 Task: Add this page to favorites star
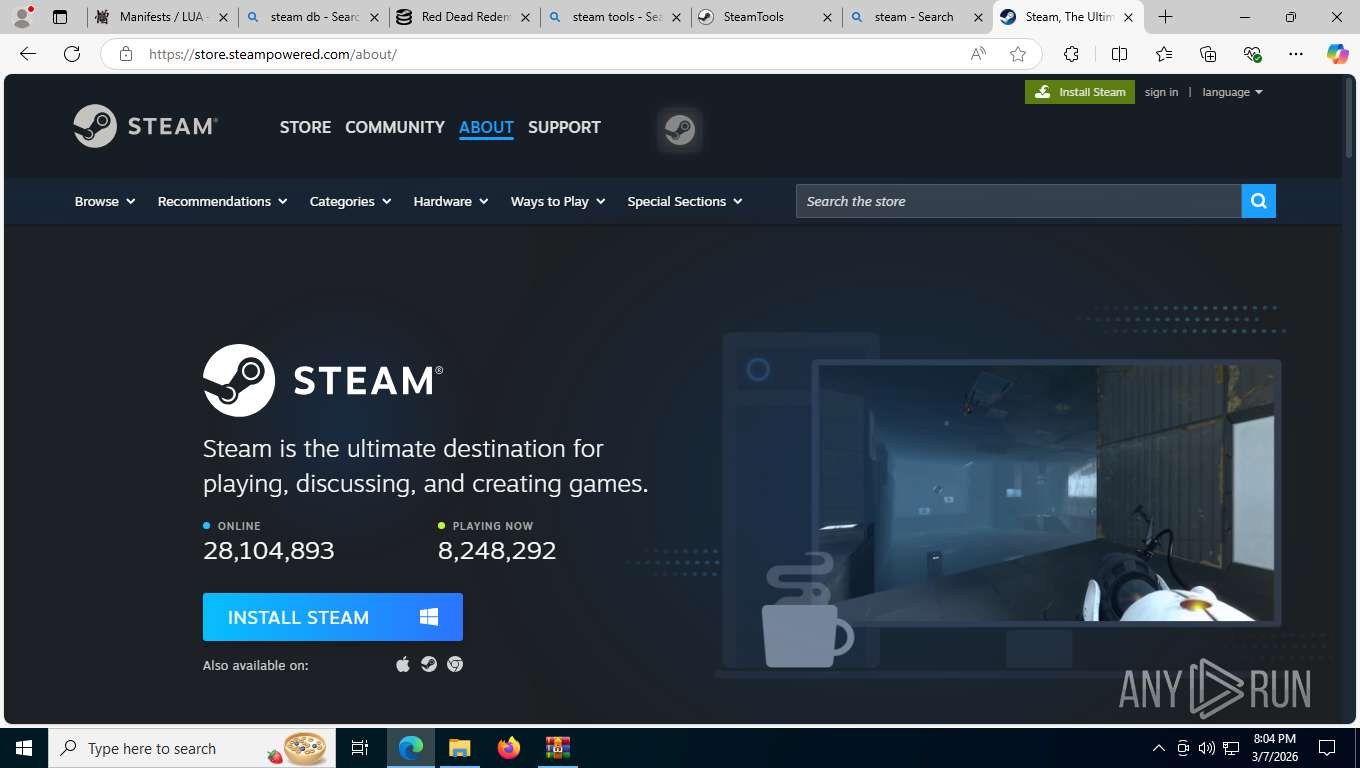(1018, 54)
